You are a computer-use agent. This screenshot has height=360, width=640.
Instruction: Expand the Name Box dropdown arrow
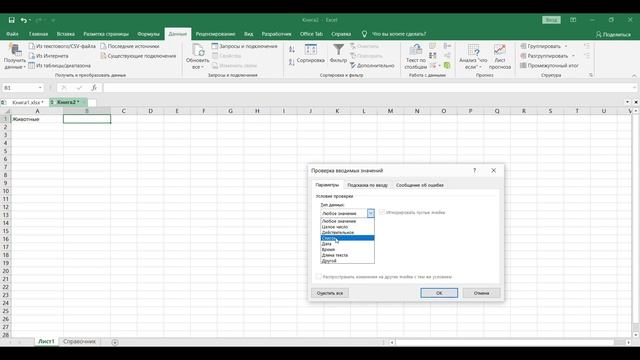[40, 88]
